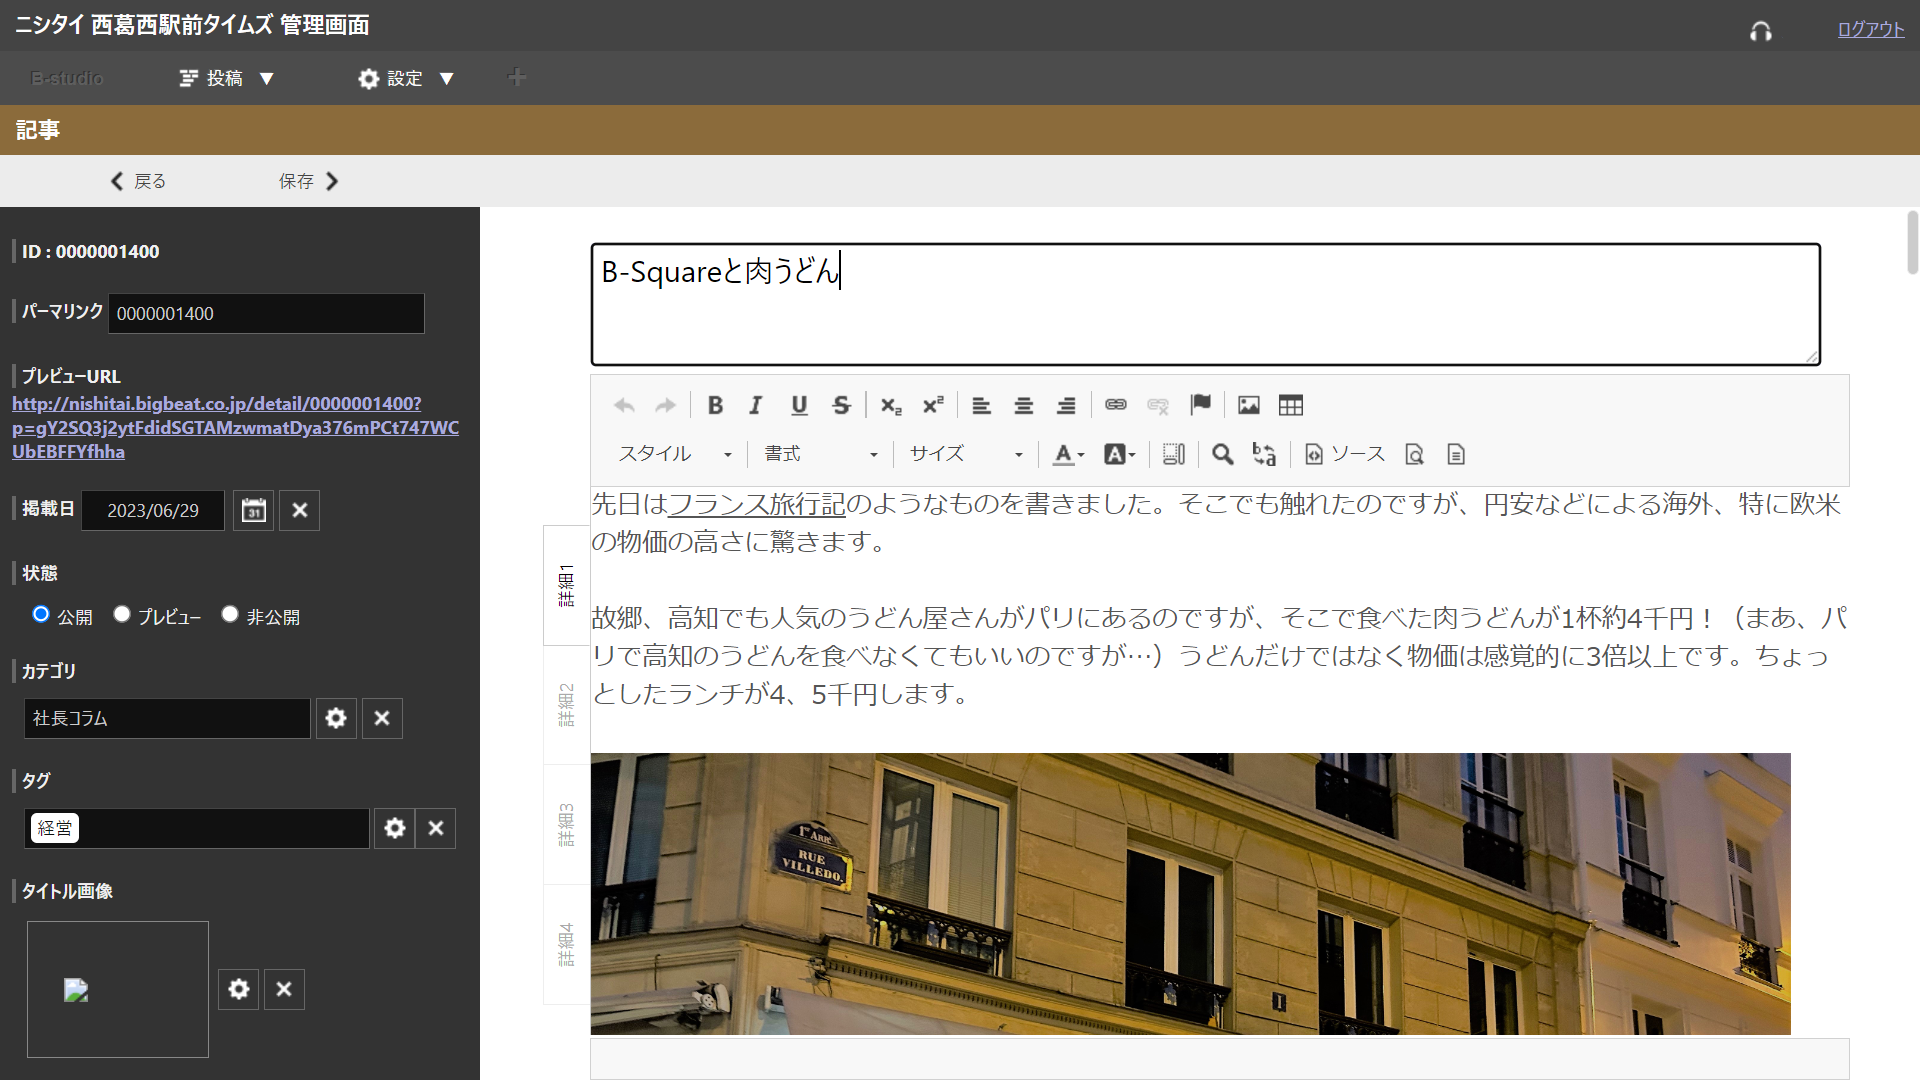This screenshot has width=1920, height=1080.
Task: Select the 公開 radio button
Action: pos(41,614)
